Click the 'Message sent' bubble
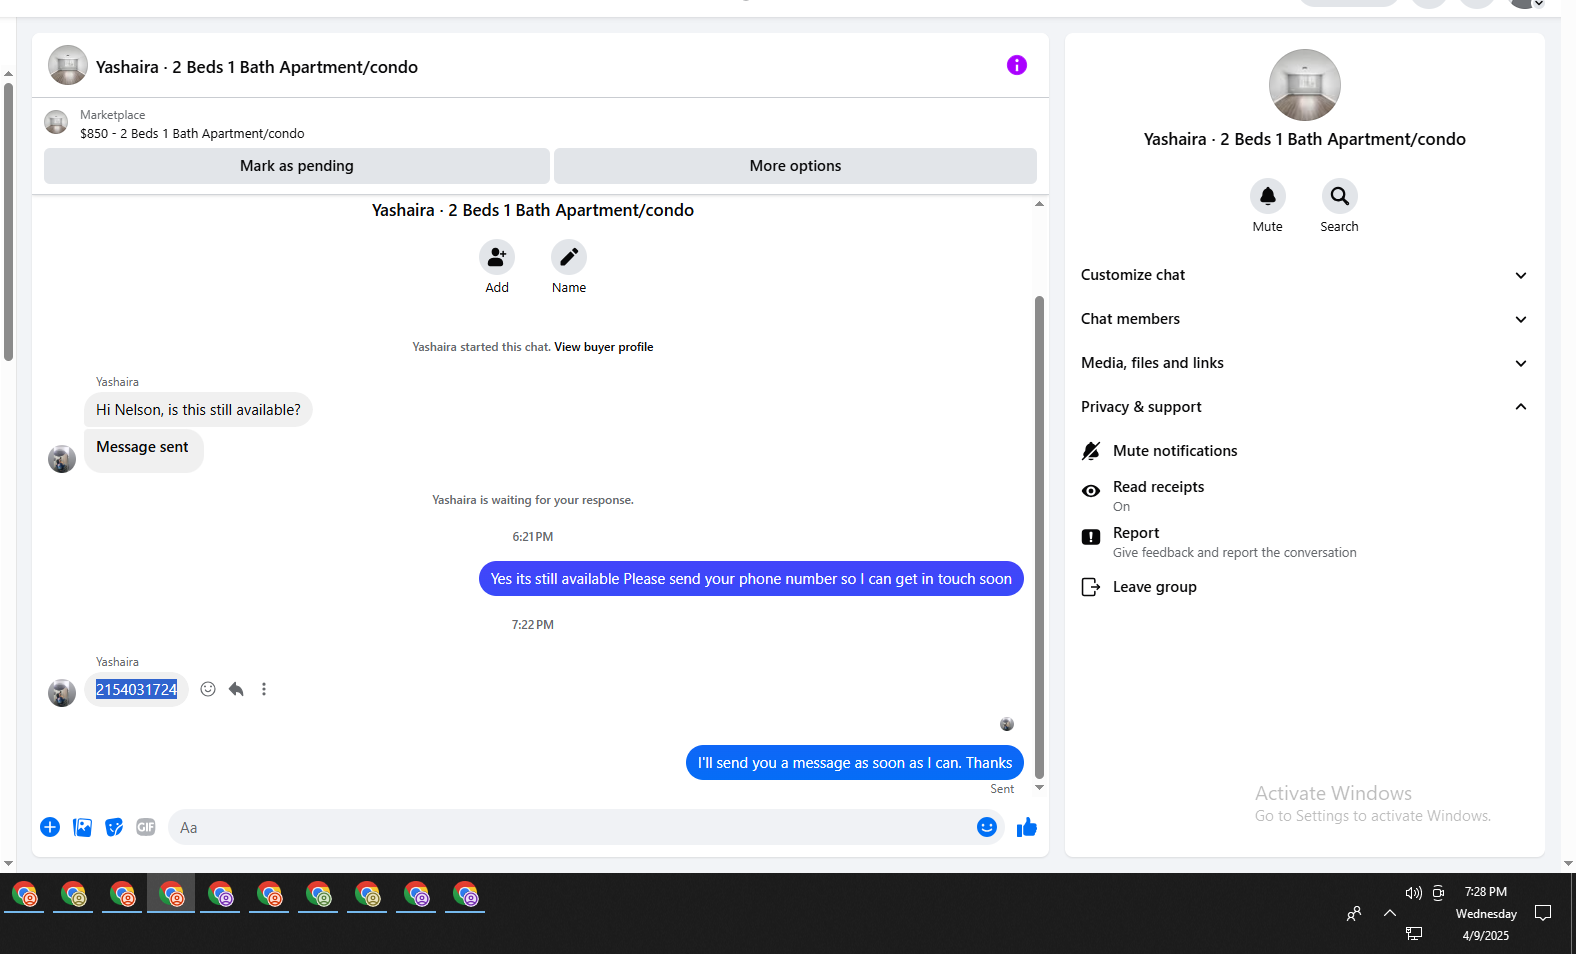1576x954 pixels. click(x=143, y=450)
